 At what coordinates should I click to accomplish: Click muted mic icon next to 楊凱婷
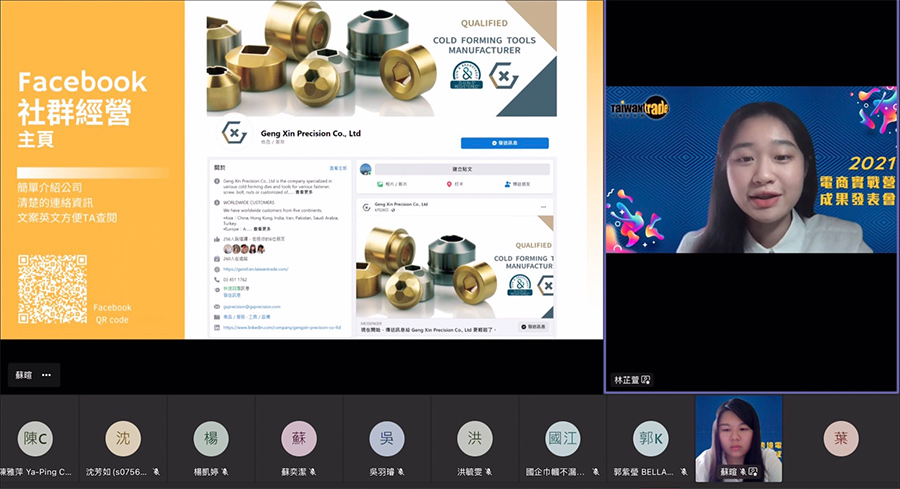coord(224,472)
